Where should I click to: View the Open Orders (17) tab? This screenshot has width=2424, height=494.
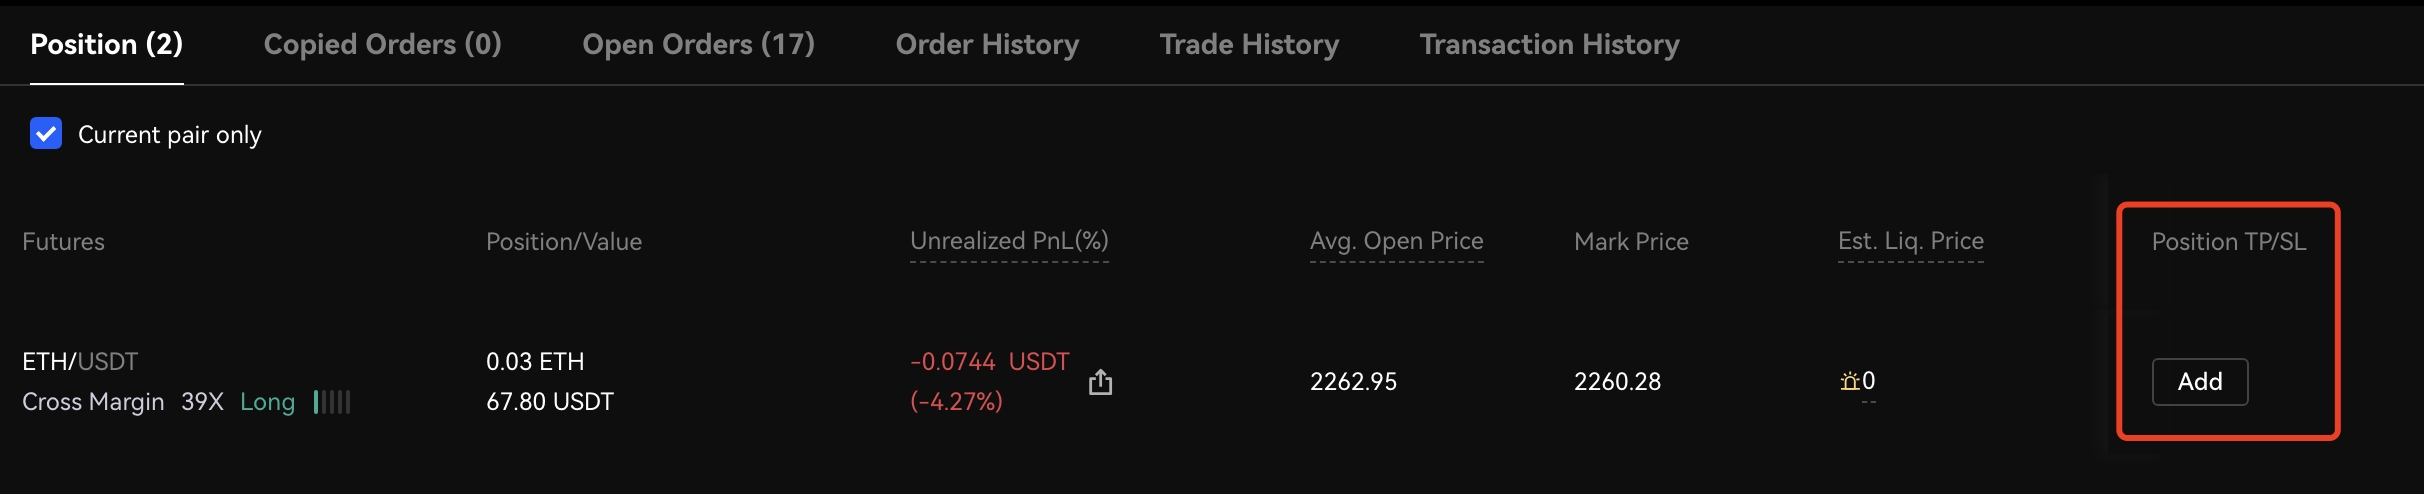(698, 44)
